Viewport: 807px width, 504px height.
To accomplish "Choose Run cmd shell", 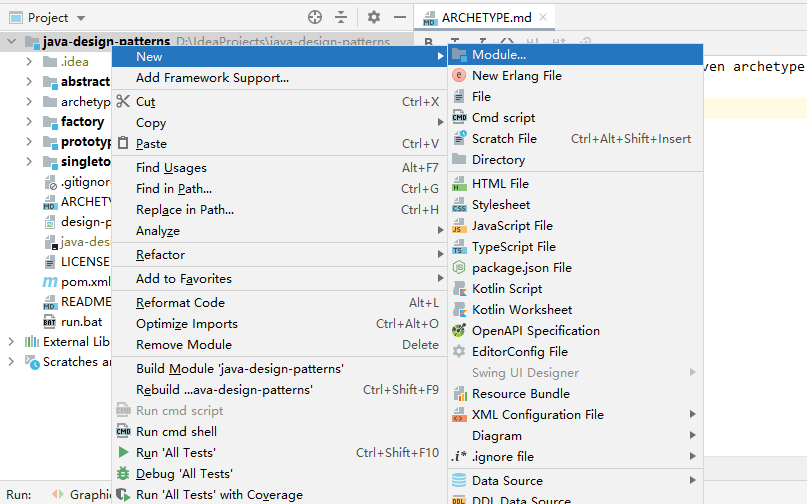I will pos(279,431).
